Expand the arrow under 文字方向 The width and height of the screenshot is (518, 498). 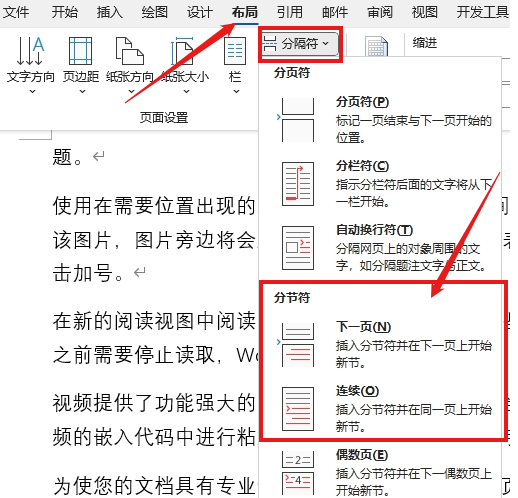coord(32,91)
